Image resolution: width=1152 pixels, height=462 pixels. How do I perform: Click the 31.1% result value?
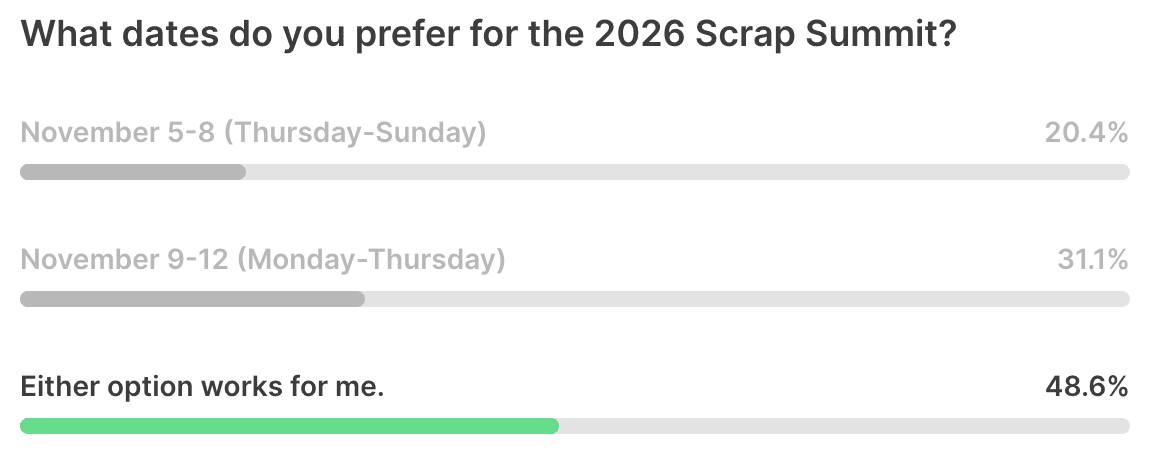(1092, 260)
